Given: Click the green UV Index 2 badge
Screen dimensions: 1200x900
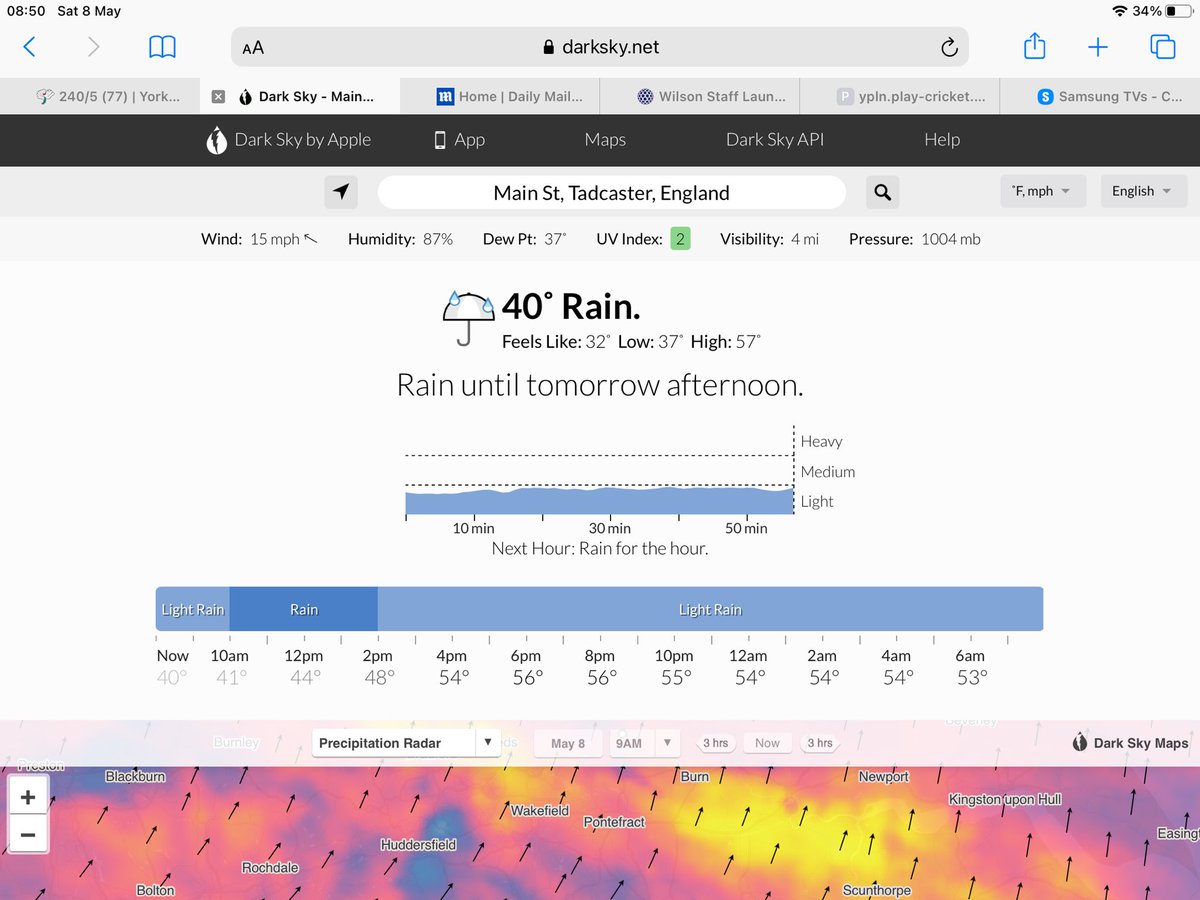Looking at the screenshot, I should pos(680,239).
